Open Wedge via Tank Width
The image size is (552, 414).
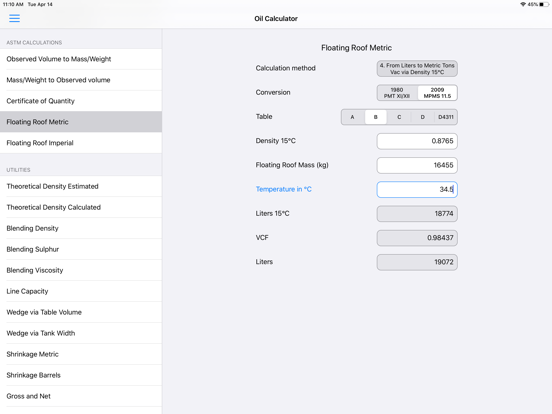point(81,333)
